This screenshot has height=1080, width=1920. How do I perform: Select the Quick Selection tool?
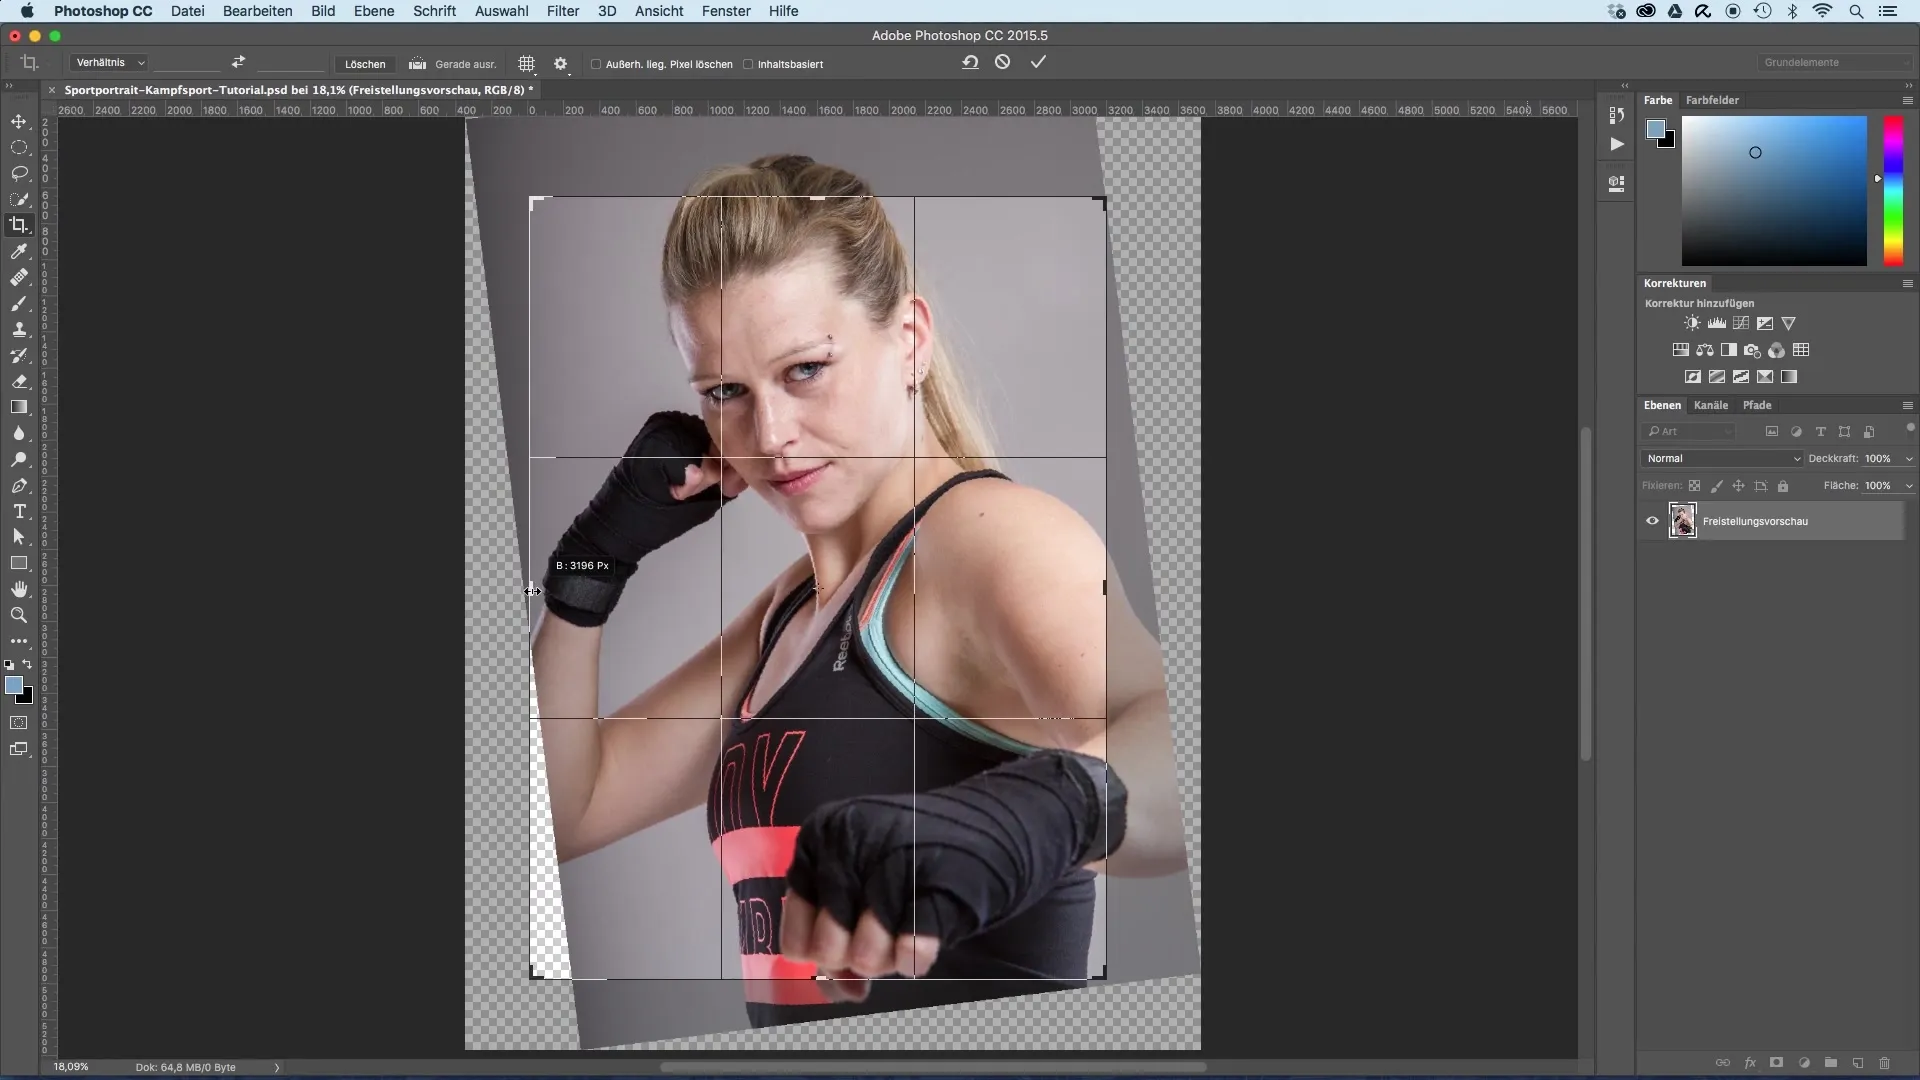pyautogui.click(x=19, y=199)
